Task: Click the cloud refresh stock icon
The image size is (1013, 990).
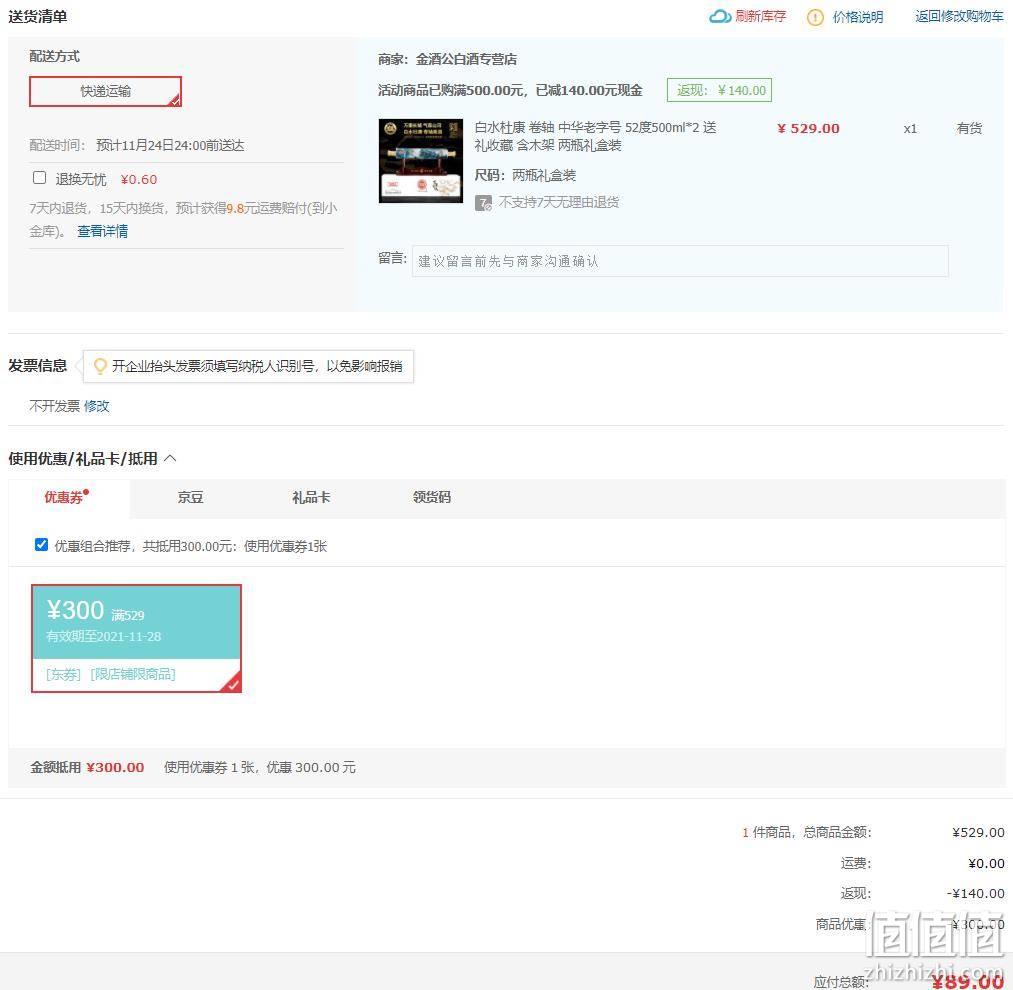Action: tap(720, 17)
